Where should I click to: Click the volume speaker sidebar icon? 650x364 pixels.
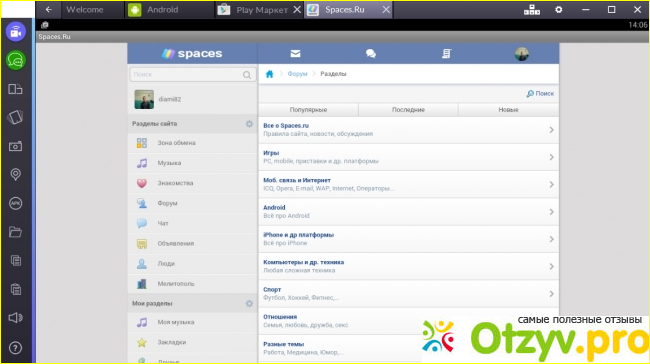pos(15,318)
